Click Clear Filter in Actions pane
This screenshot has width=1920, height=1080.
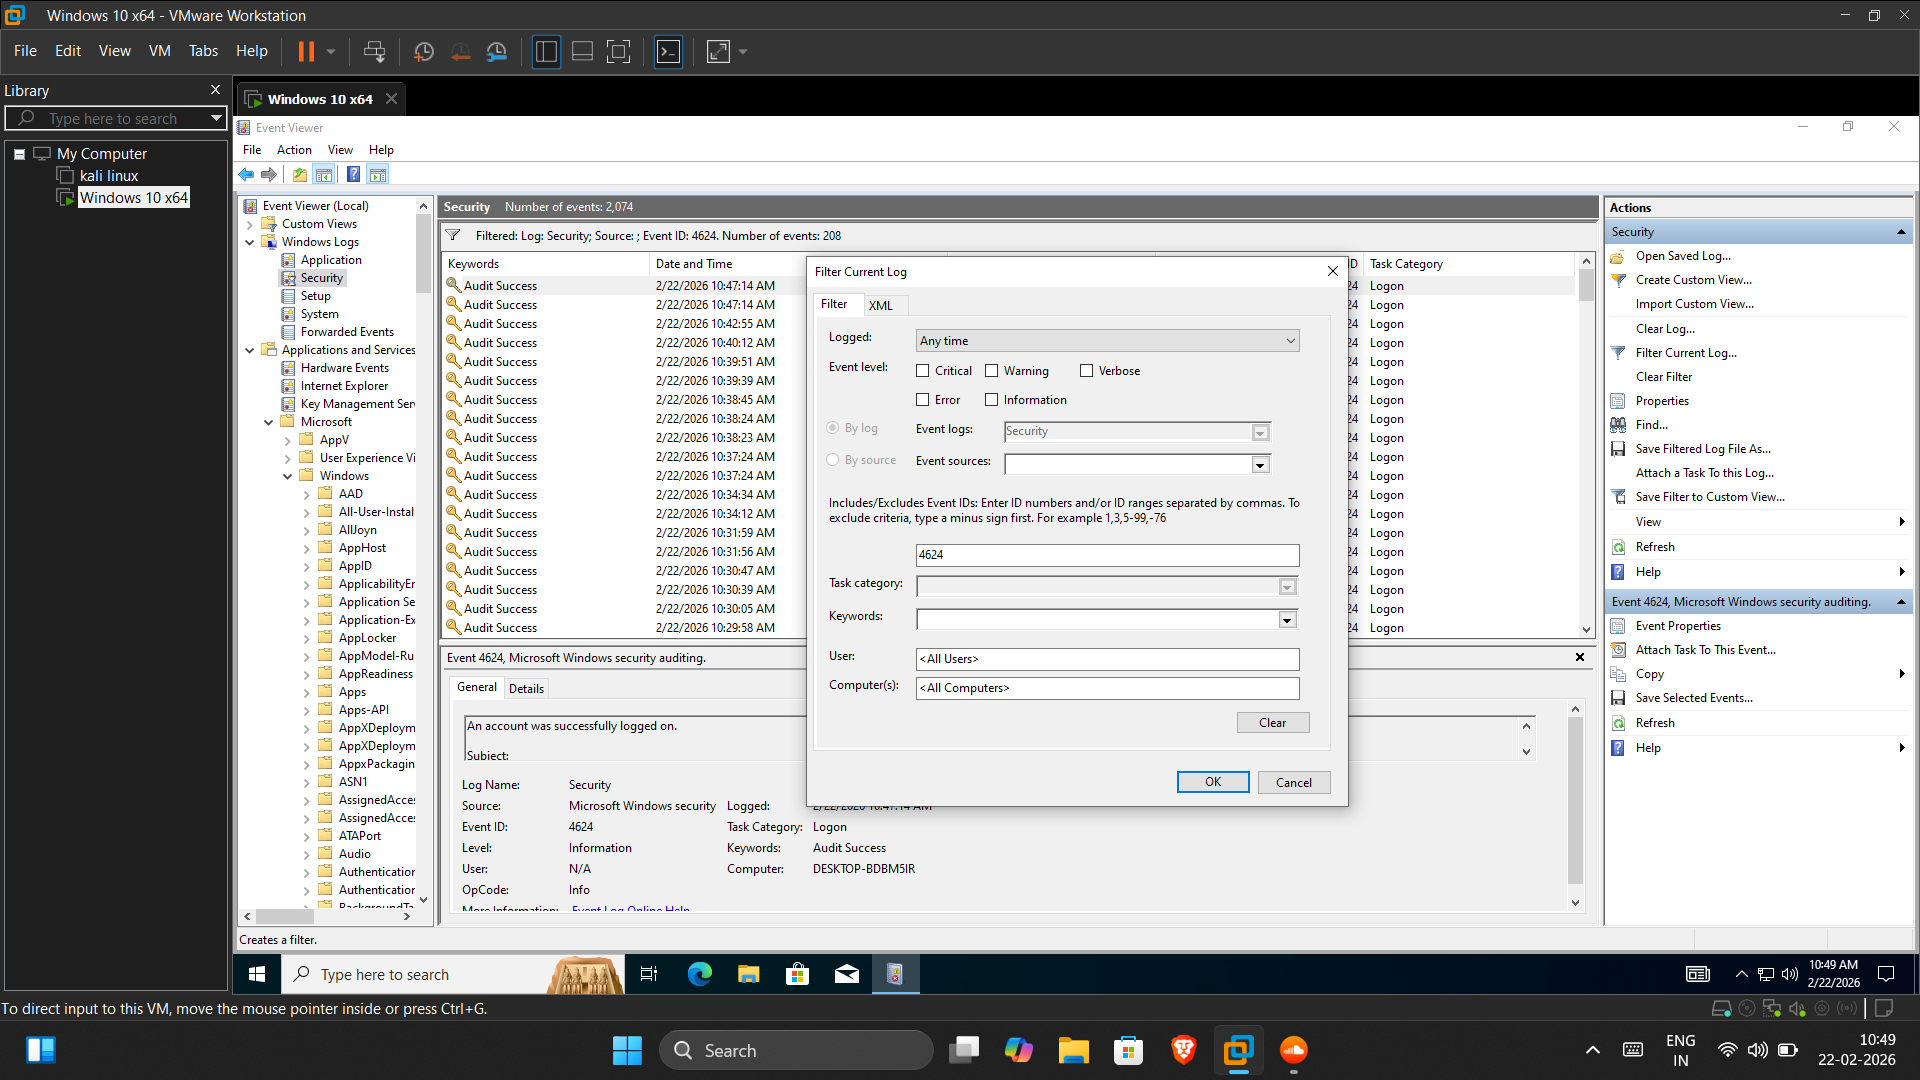(1664, 377)
